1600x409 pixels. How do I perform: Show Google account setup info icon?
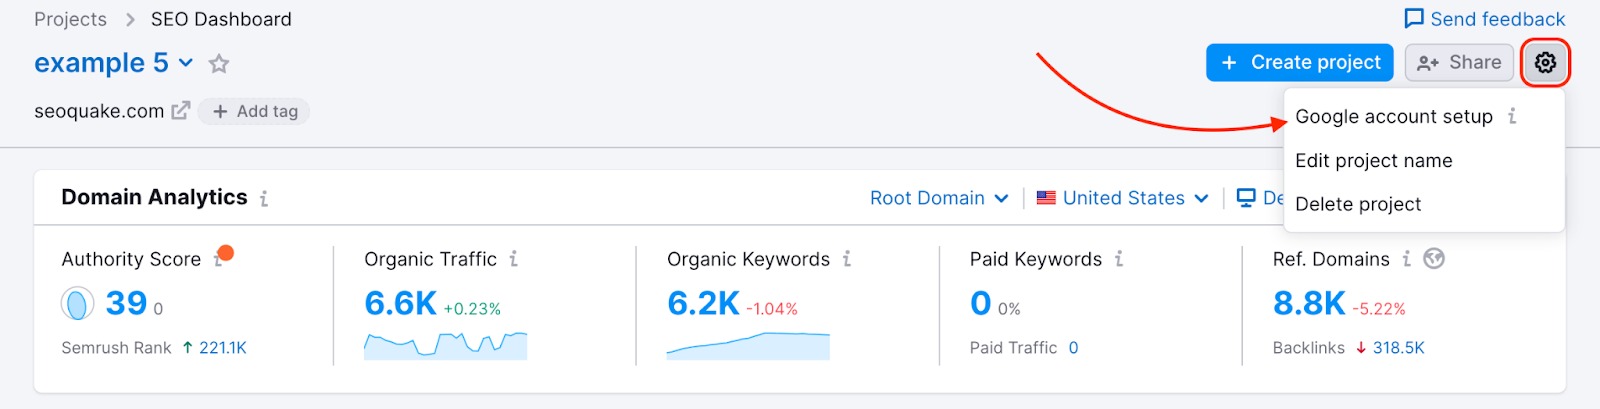(x=1512, y=116)
